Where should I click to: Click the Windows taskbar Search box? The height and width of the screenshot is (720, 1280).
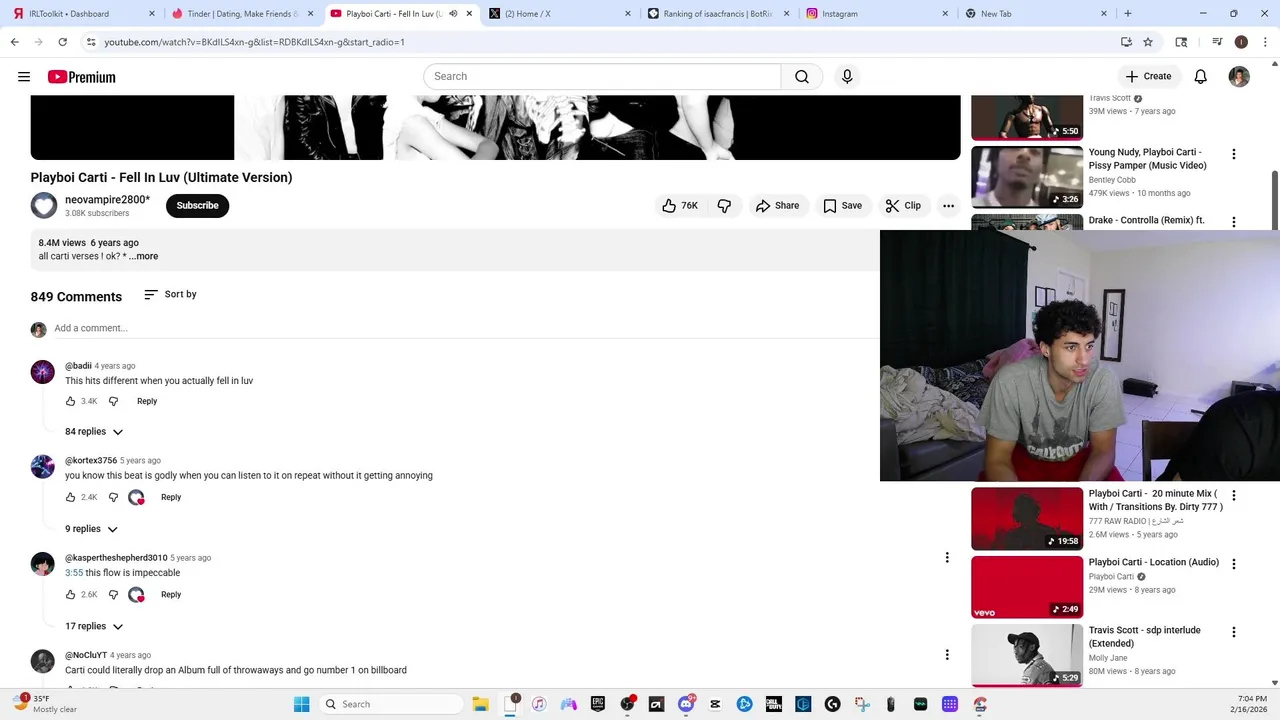click(x=391, y=705)
